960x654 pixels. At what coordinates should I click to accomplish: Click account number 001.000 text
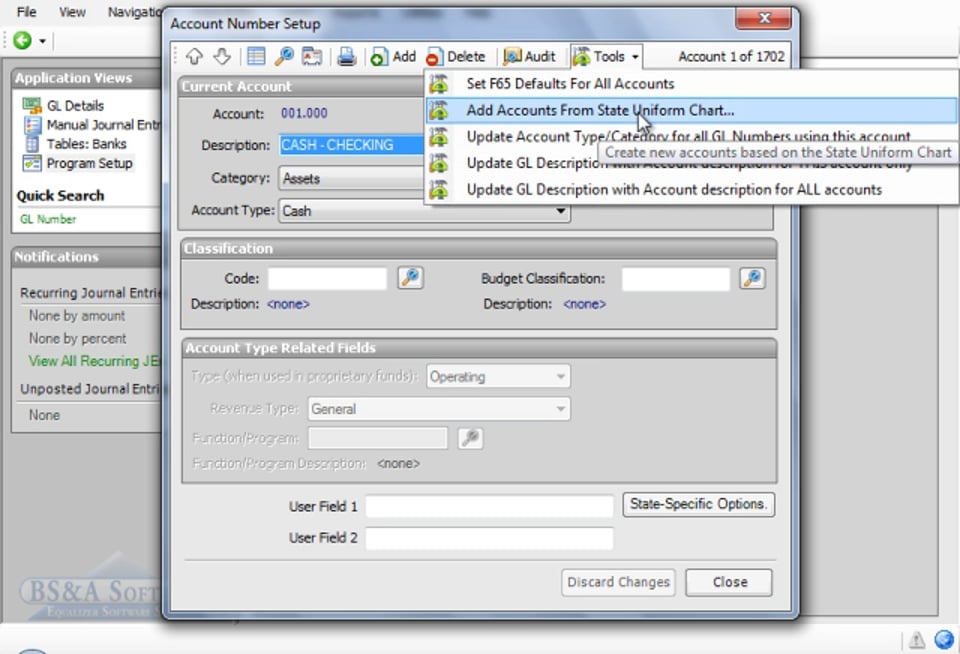304,113
